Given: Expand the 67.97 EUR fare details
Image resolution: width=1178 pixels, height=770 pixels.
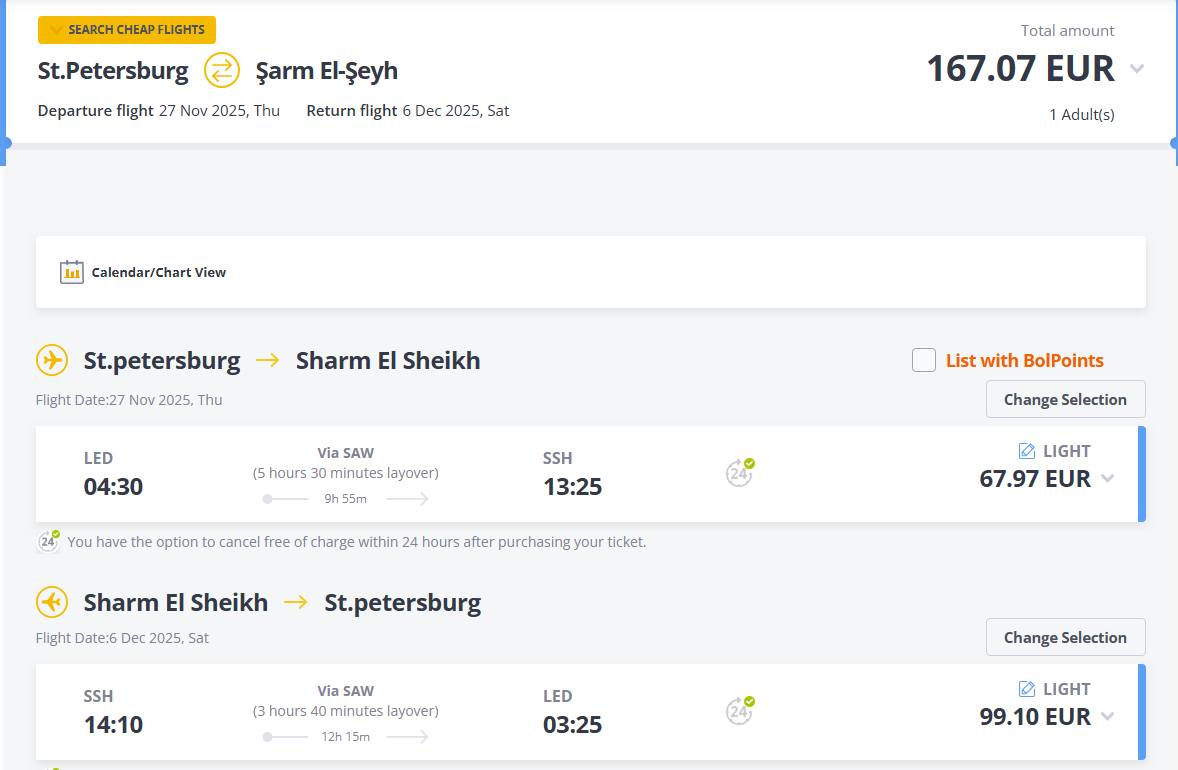Looking at the screenshot, I should (1107, 478).
